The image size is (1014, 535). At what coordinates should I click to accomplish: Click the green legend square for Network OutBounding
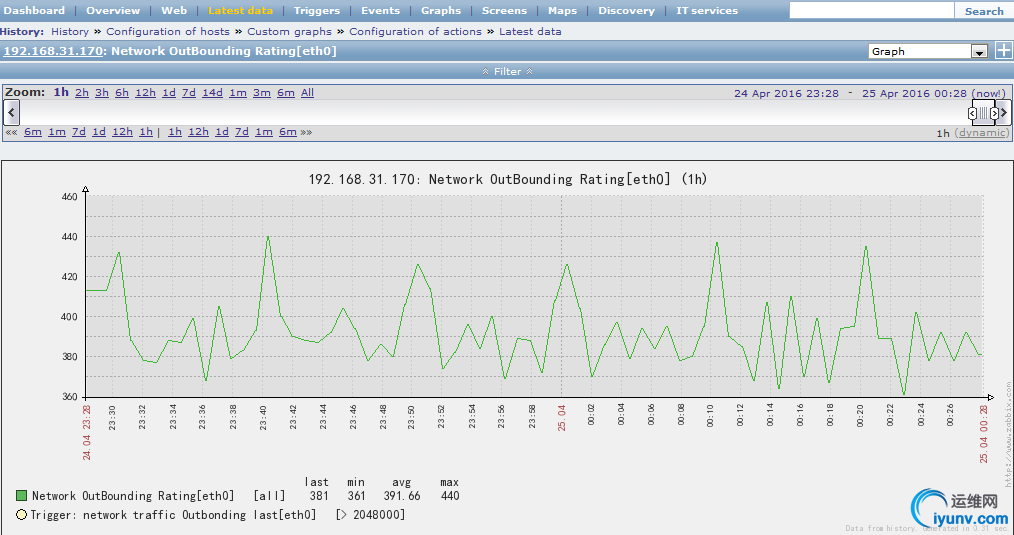(21, 496)
